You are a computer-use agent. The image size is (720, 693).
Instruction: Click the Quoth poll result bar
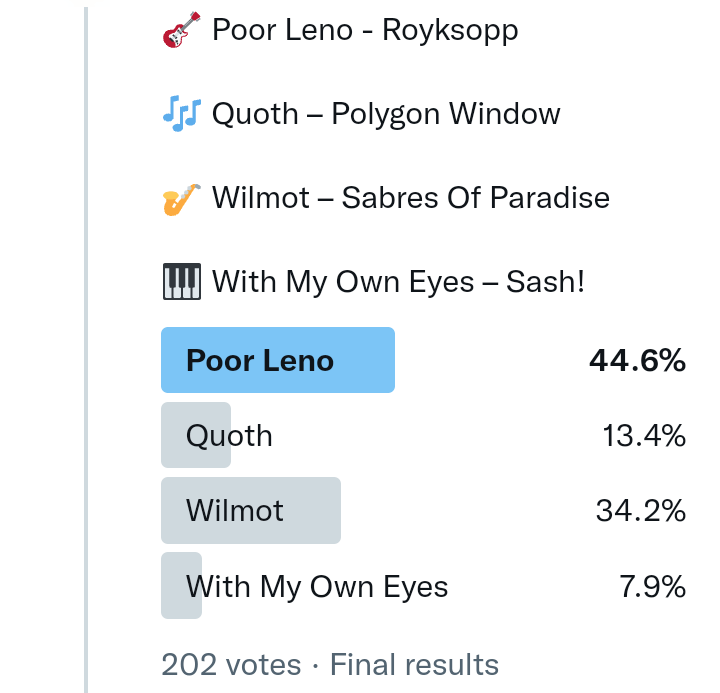pos(196,435)
